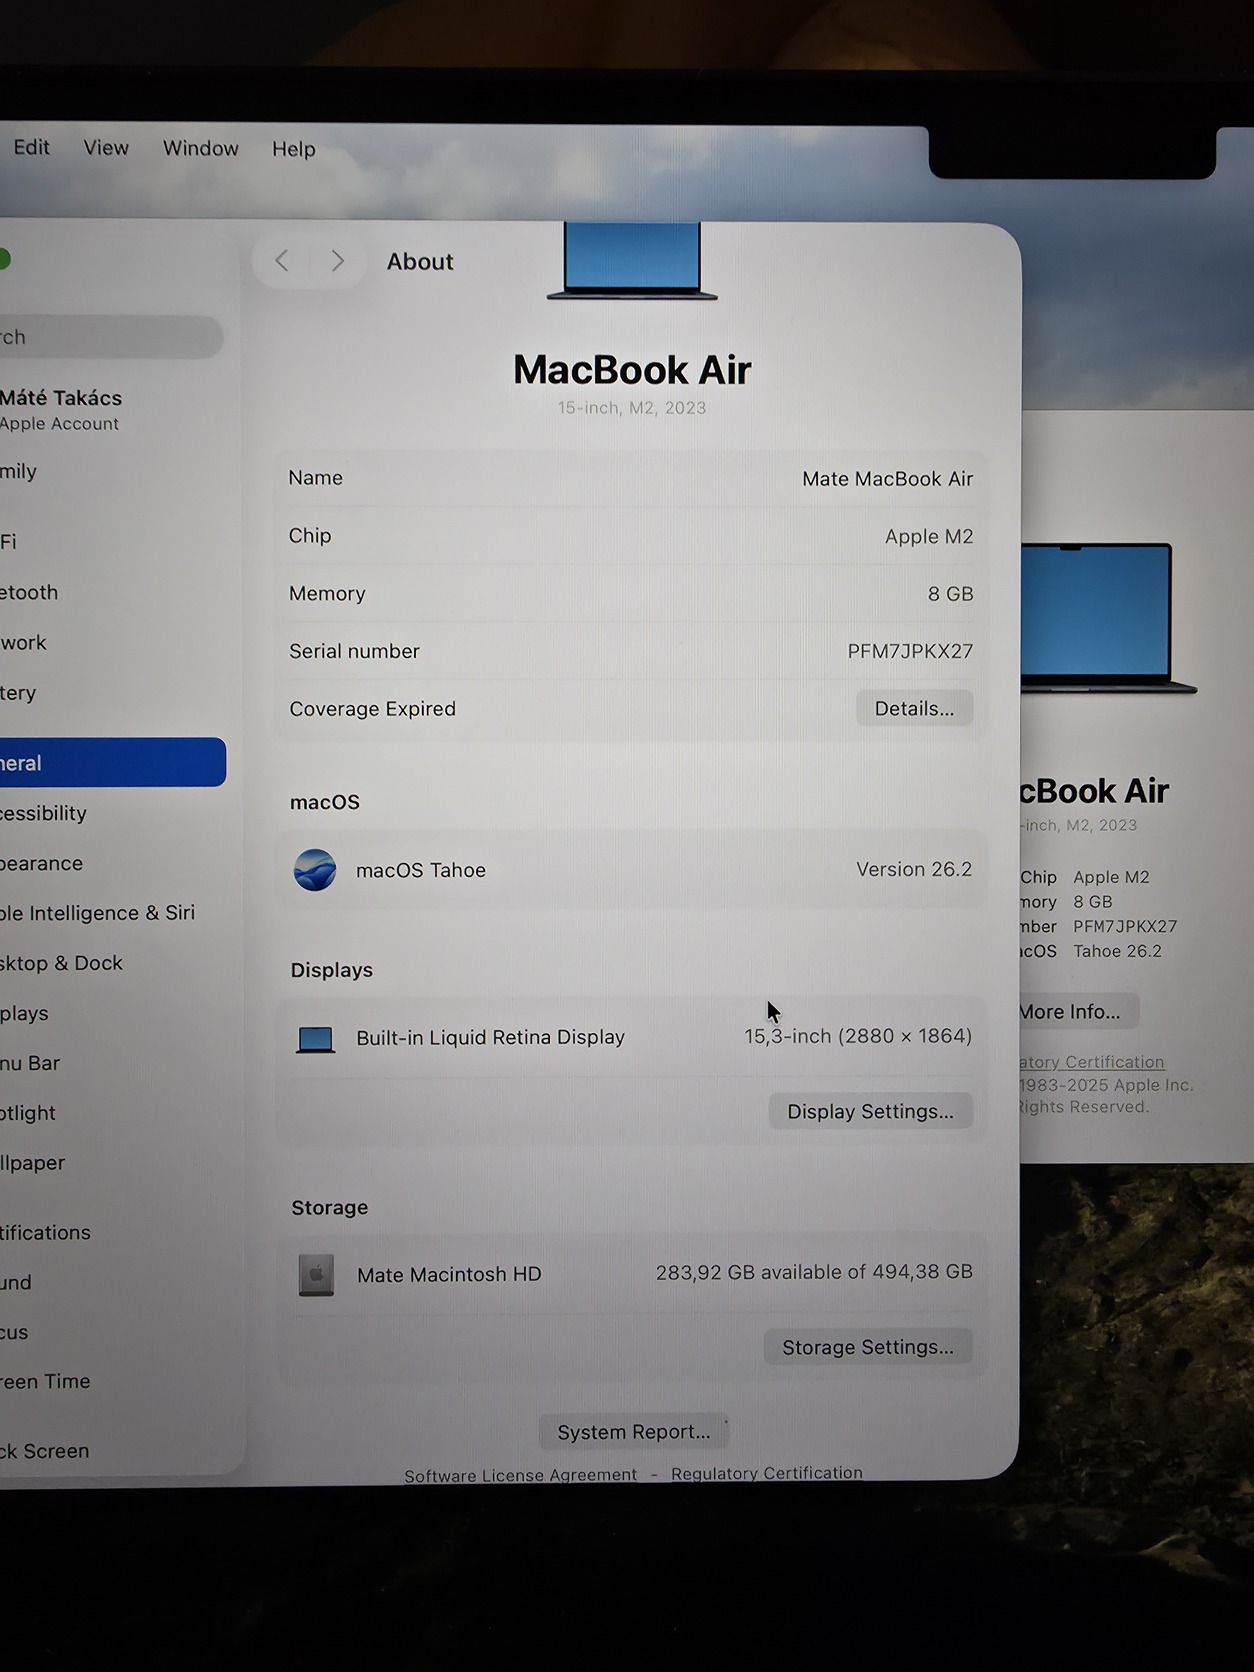Click Tahoe 26.2 in About This Mac window
This screenshot has height=1672, width=1254.
pyautogui.click(x=1117, y=951)
